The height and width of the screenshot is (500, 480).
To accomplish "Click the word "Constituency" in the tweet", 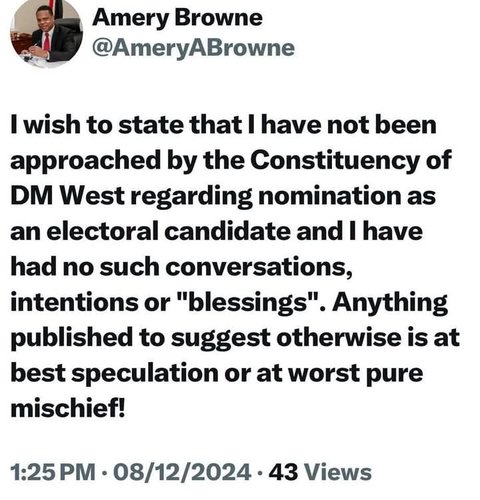I will point(334,161).
